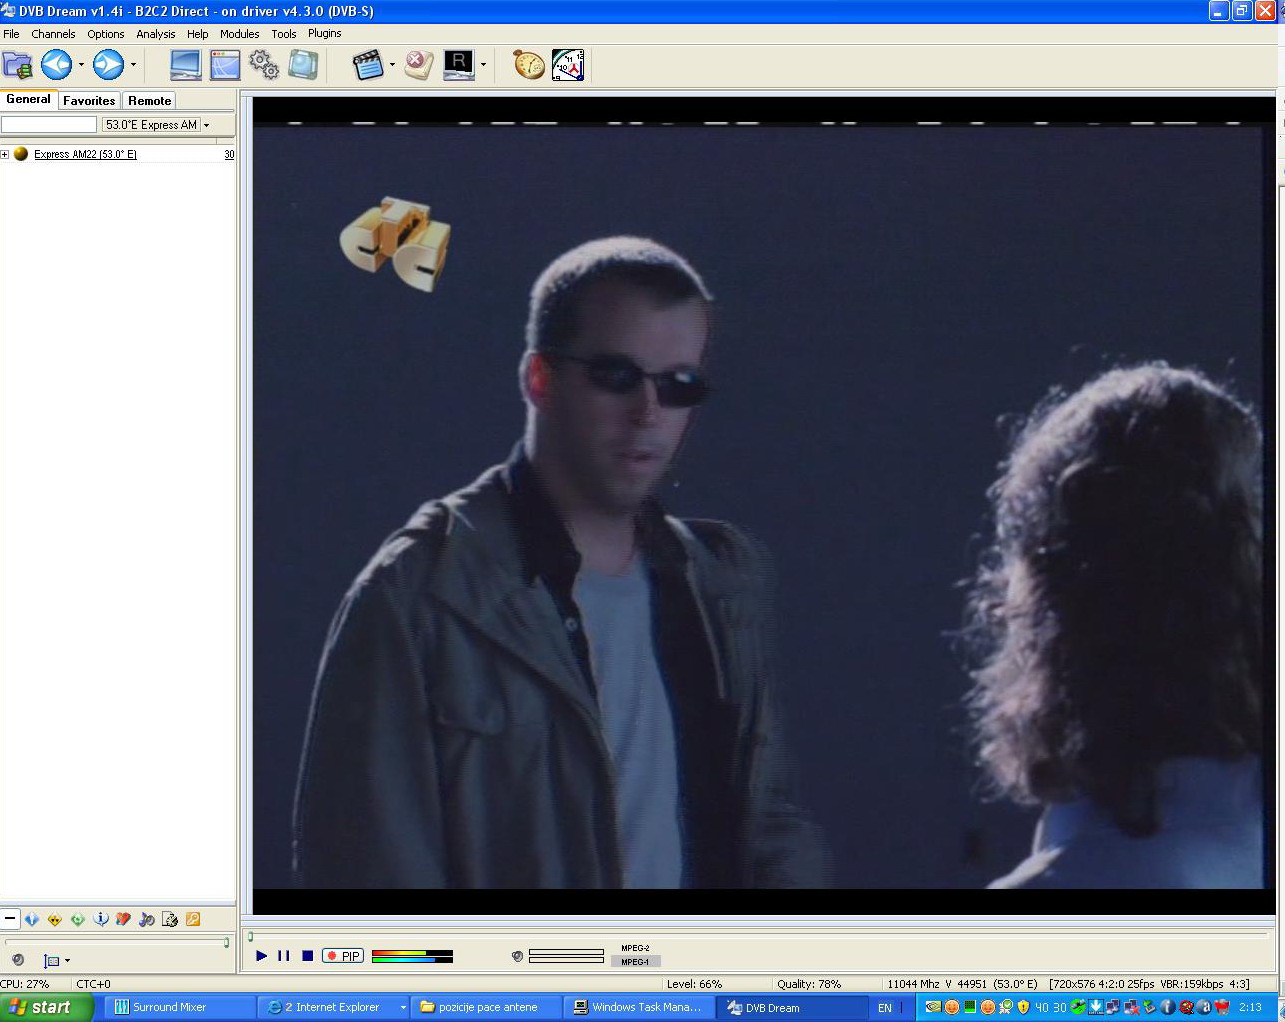Click the Play button
Image resolution: width=1285 pixels, height=1022 pixels.
coord(262,956)
